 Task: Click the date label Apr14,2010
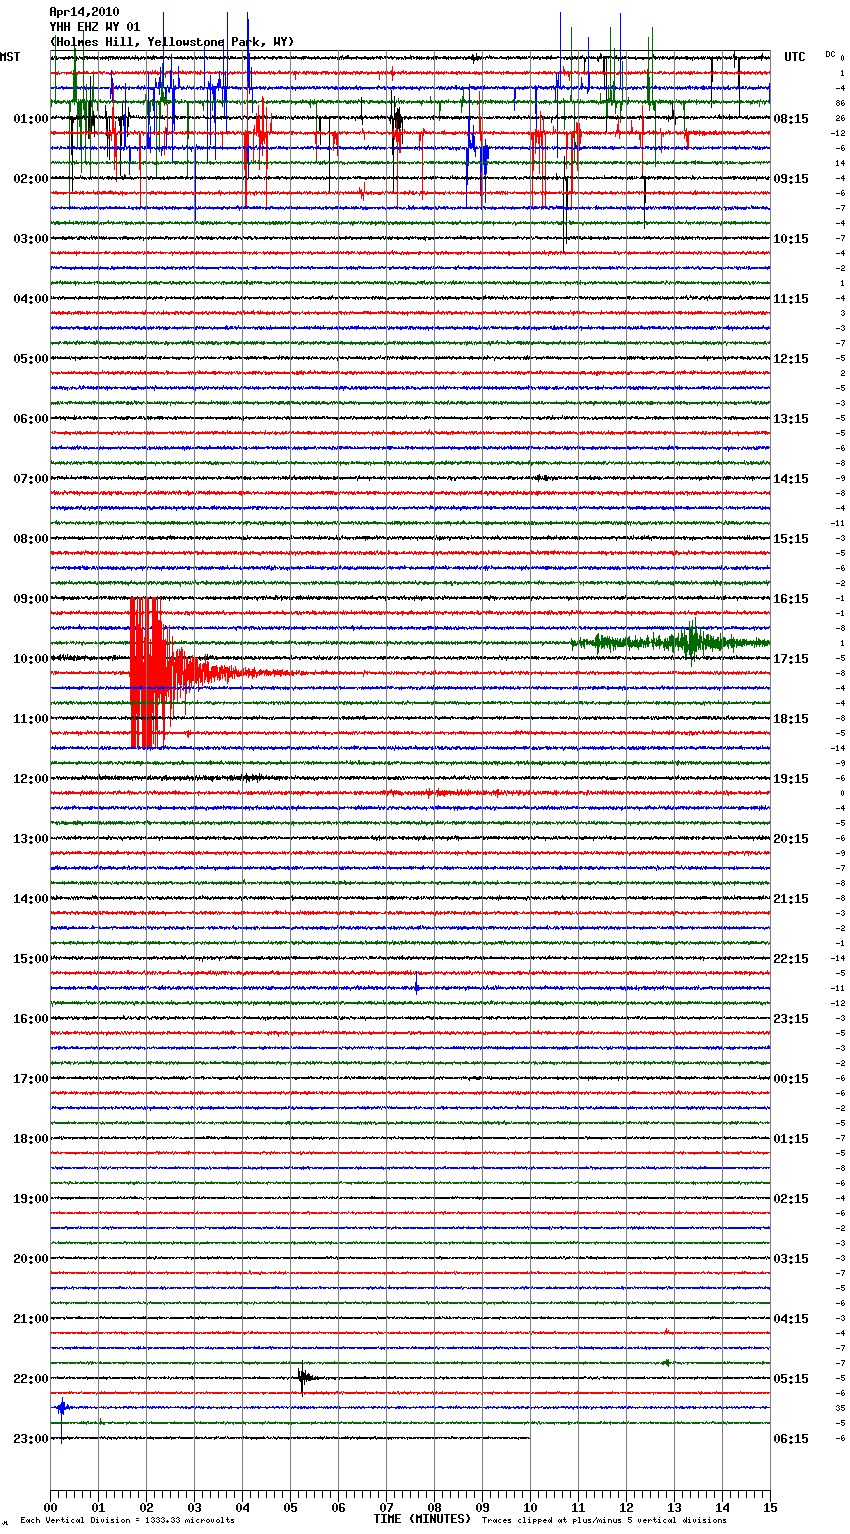click(x=84, y=12)
